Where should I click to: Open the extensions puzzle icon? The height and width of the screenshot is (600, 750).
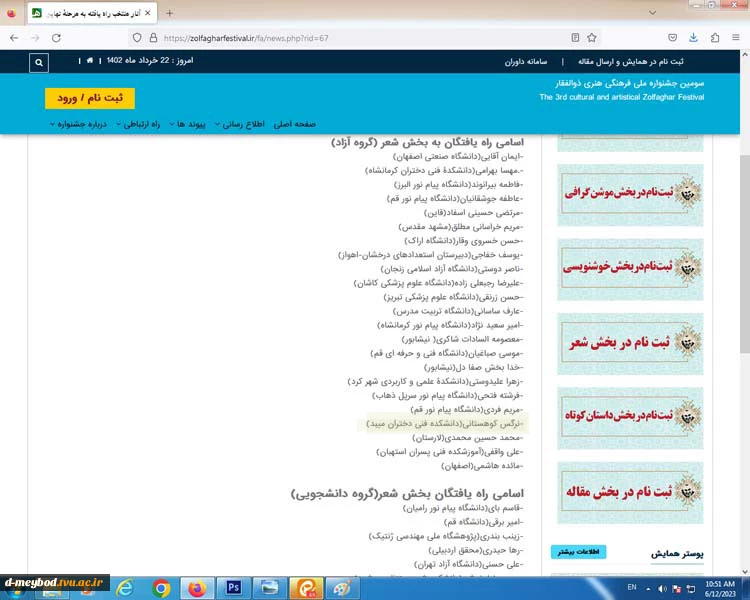pyautogui.click(x=715, y=38)
